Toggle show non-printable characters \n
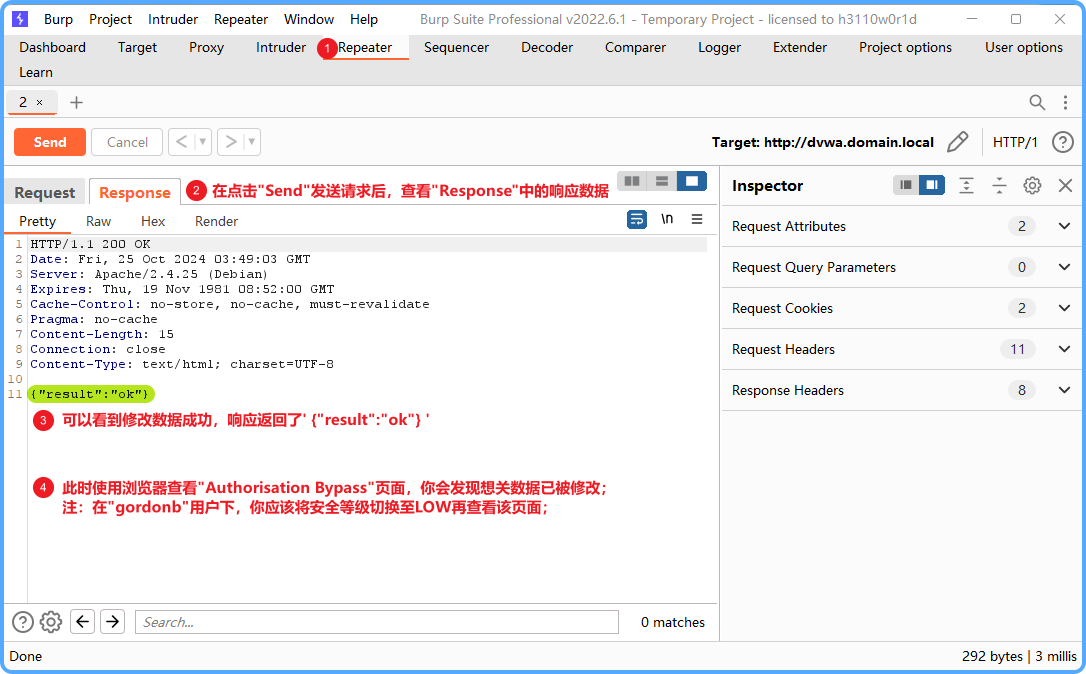Viewport: 1086px width, 674px height. click(667, 219)
